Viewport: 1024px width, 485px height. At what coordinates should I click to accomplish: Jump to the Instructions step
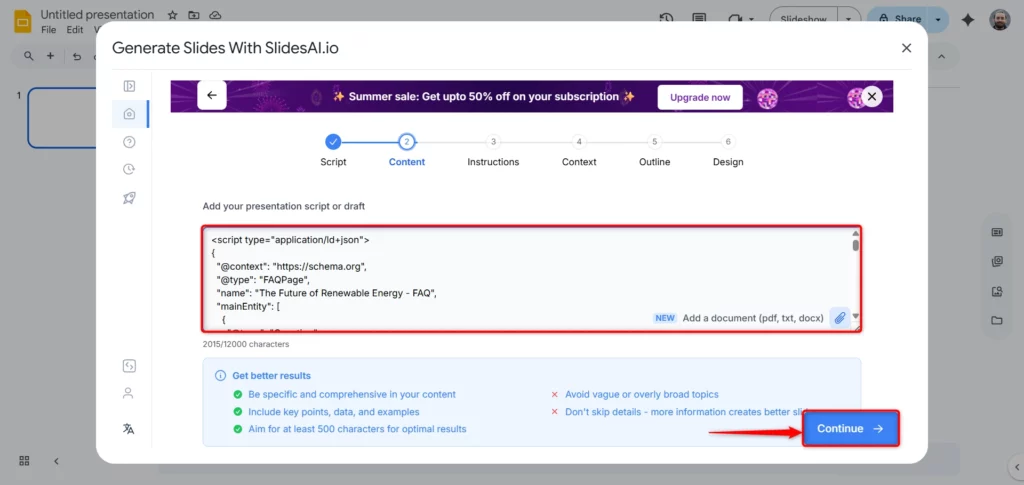[493, 142]
